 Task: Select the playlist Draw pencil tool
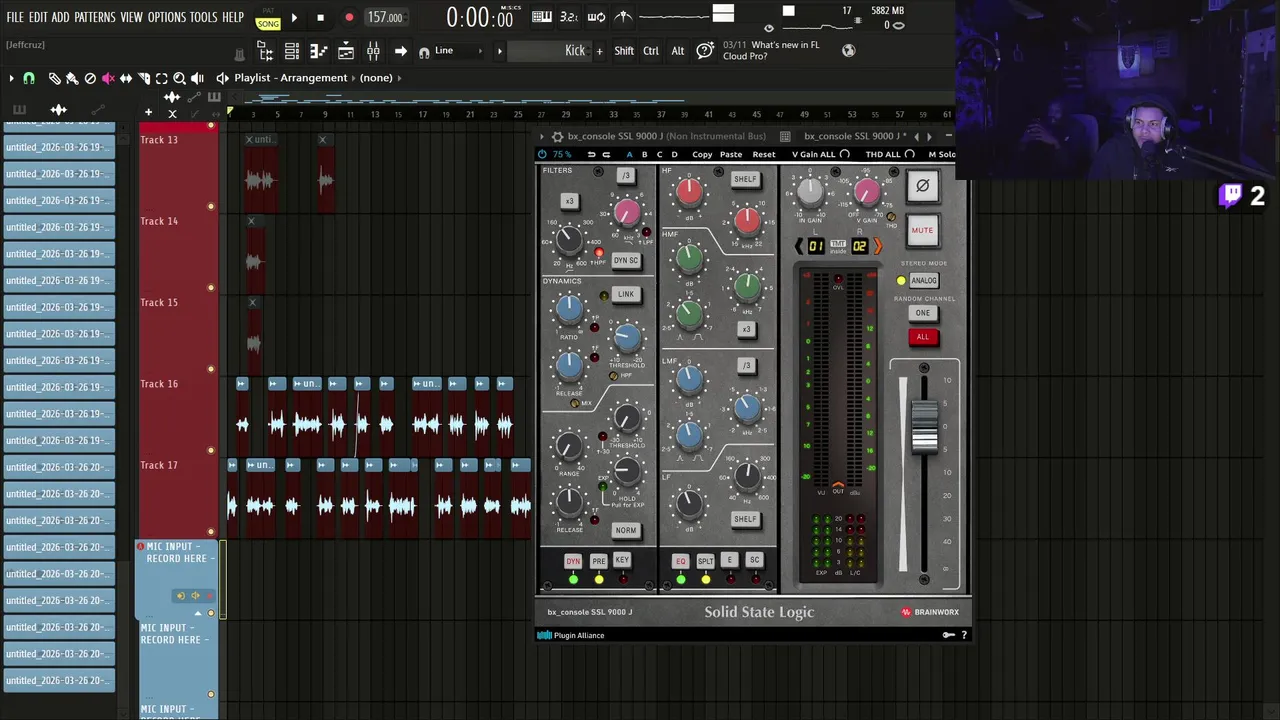click(x=54, y=78)
